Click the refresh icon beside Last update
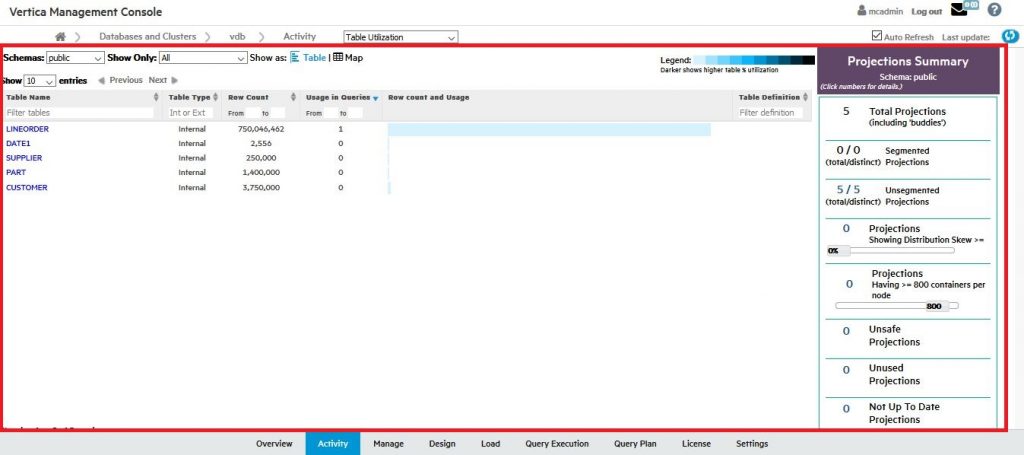The width and height of the screenshot is (1024, 455). (x=1009, y=37)
